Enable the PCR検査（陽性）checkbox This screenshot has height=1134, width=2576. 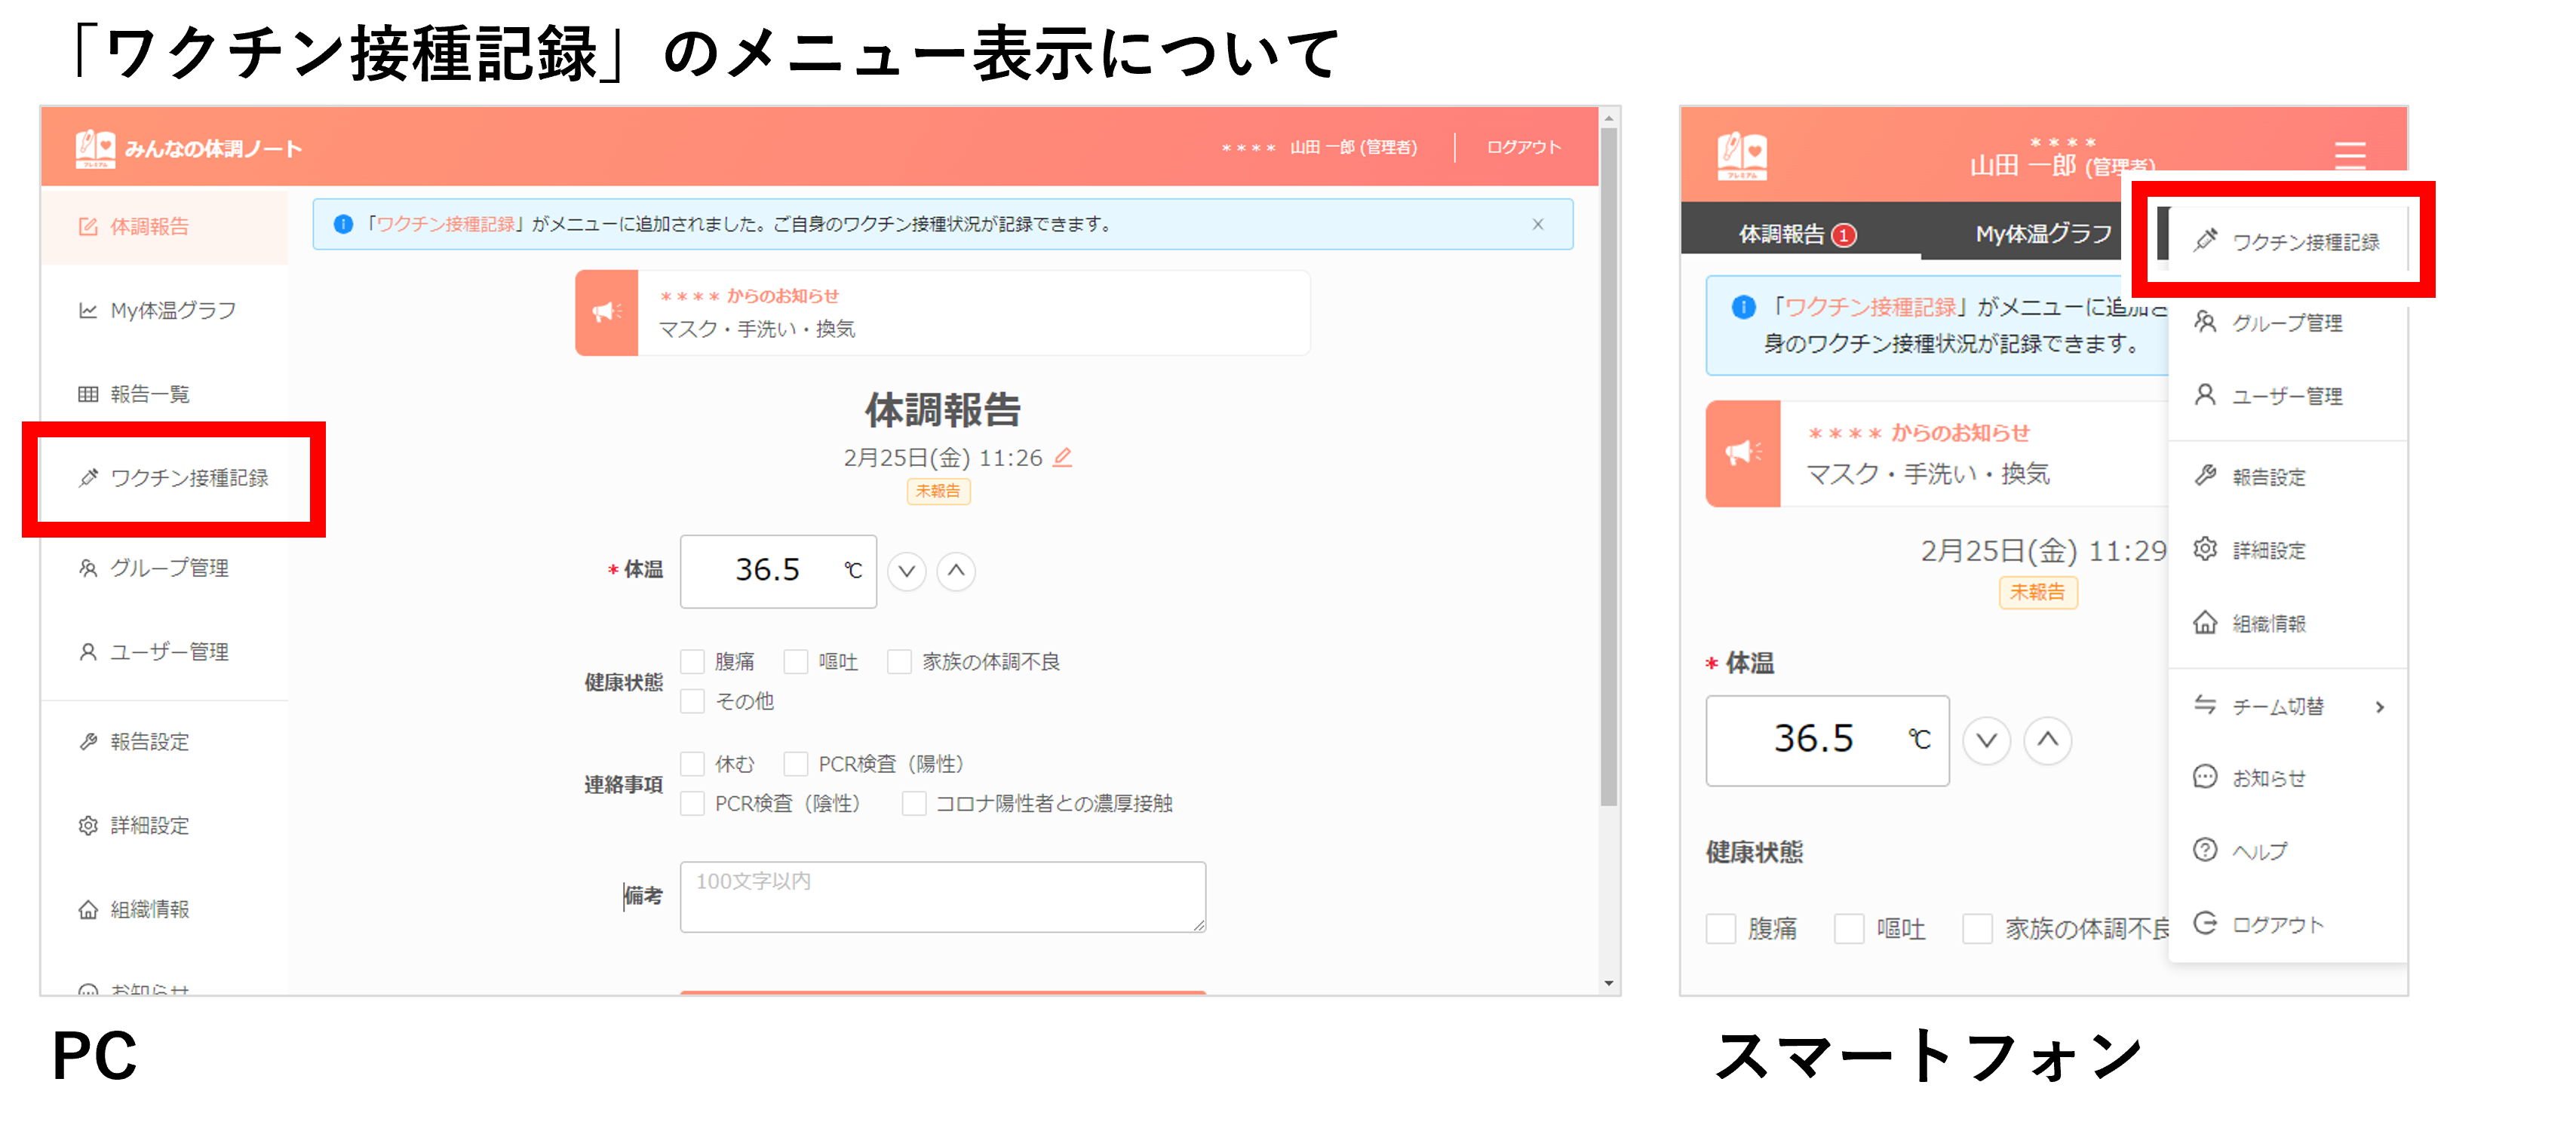pos(797,764)
